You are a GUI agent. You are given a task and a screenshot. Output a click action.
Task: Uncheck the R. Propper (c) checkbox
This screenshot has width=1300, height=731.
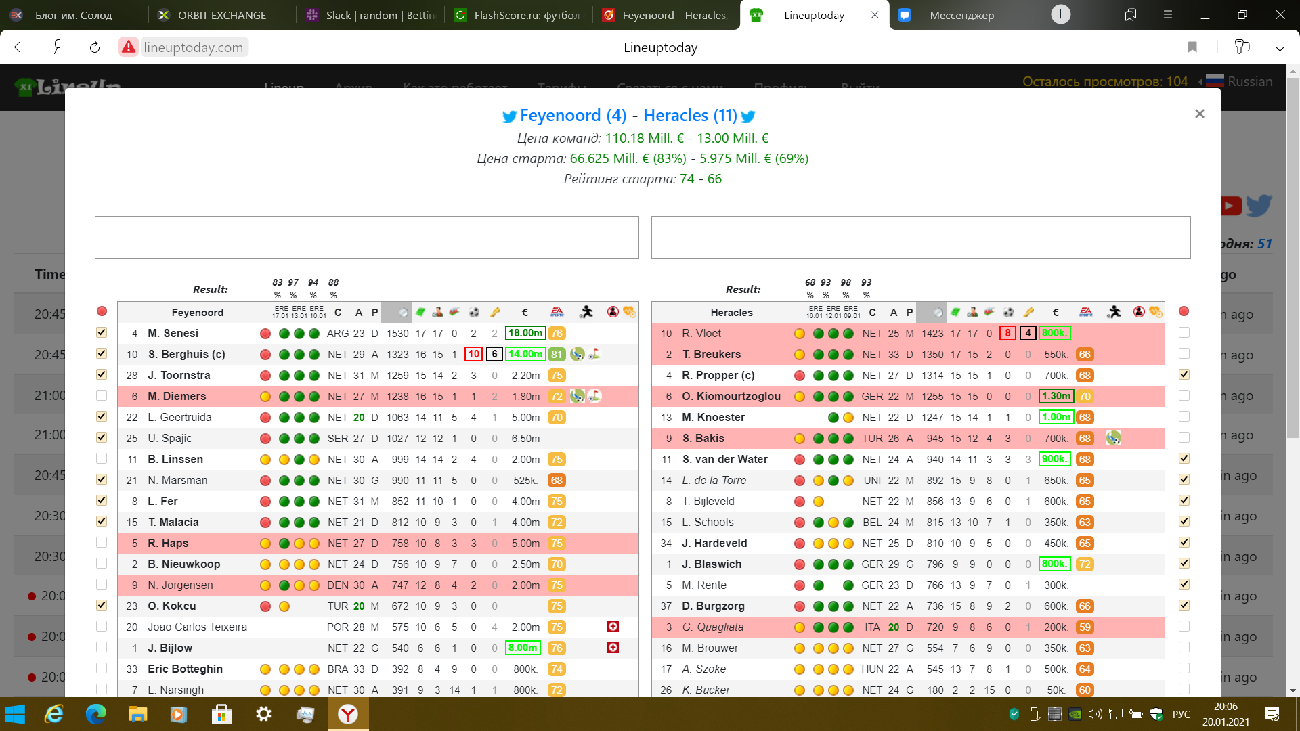coord(1184,375)
